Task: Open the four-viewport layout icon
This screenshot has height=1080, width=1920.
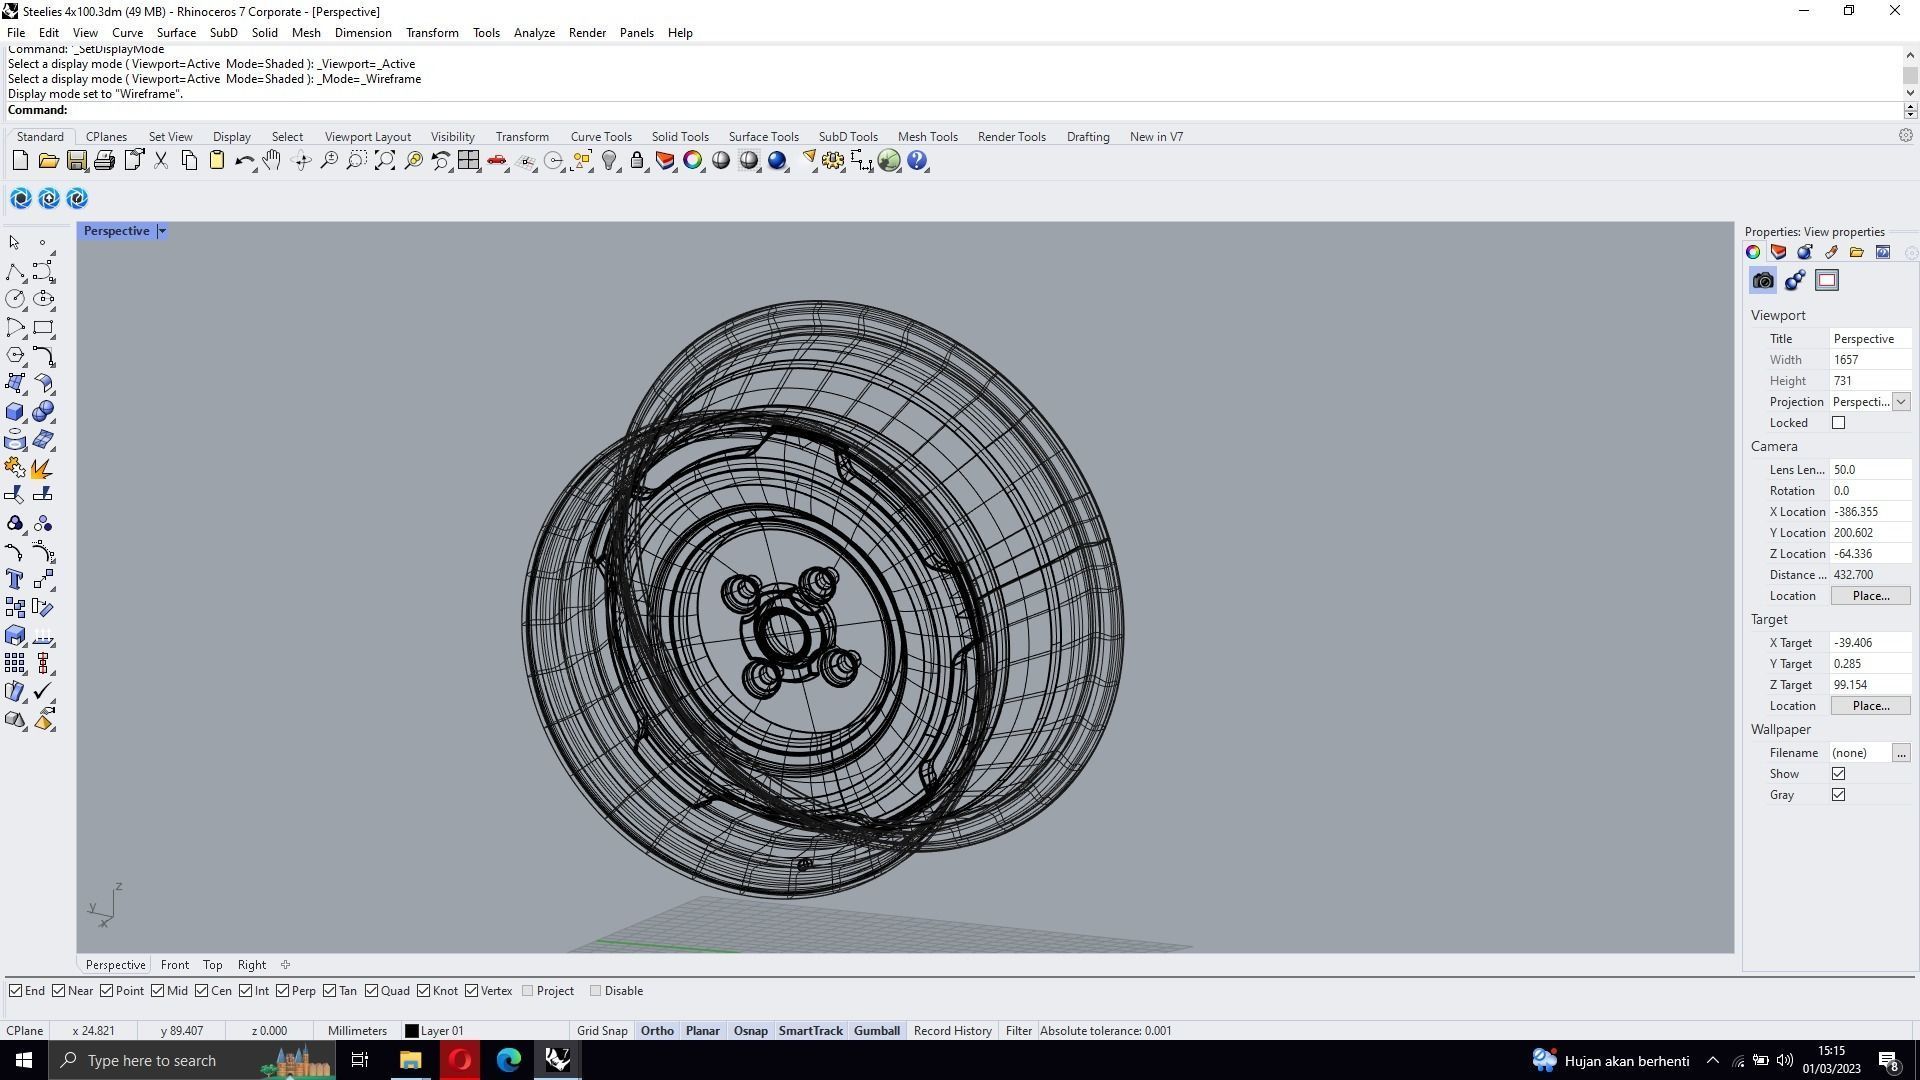Action: 468,161
